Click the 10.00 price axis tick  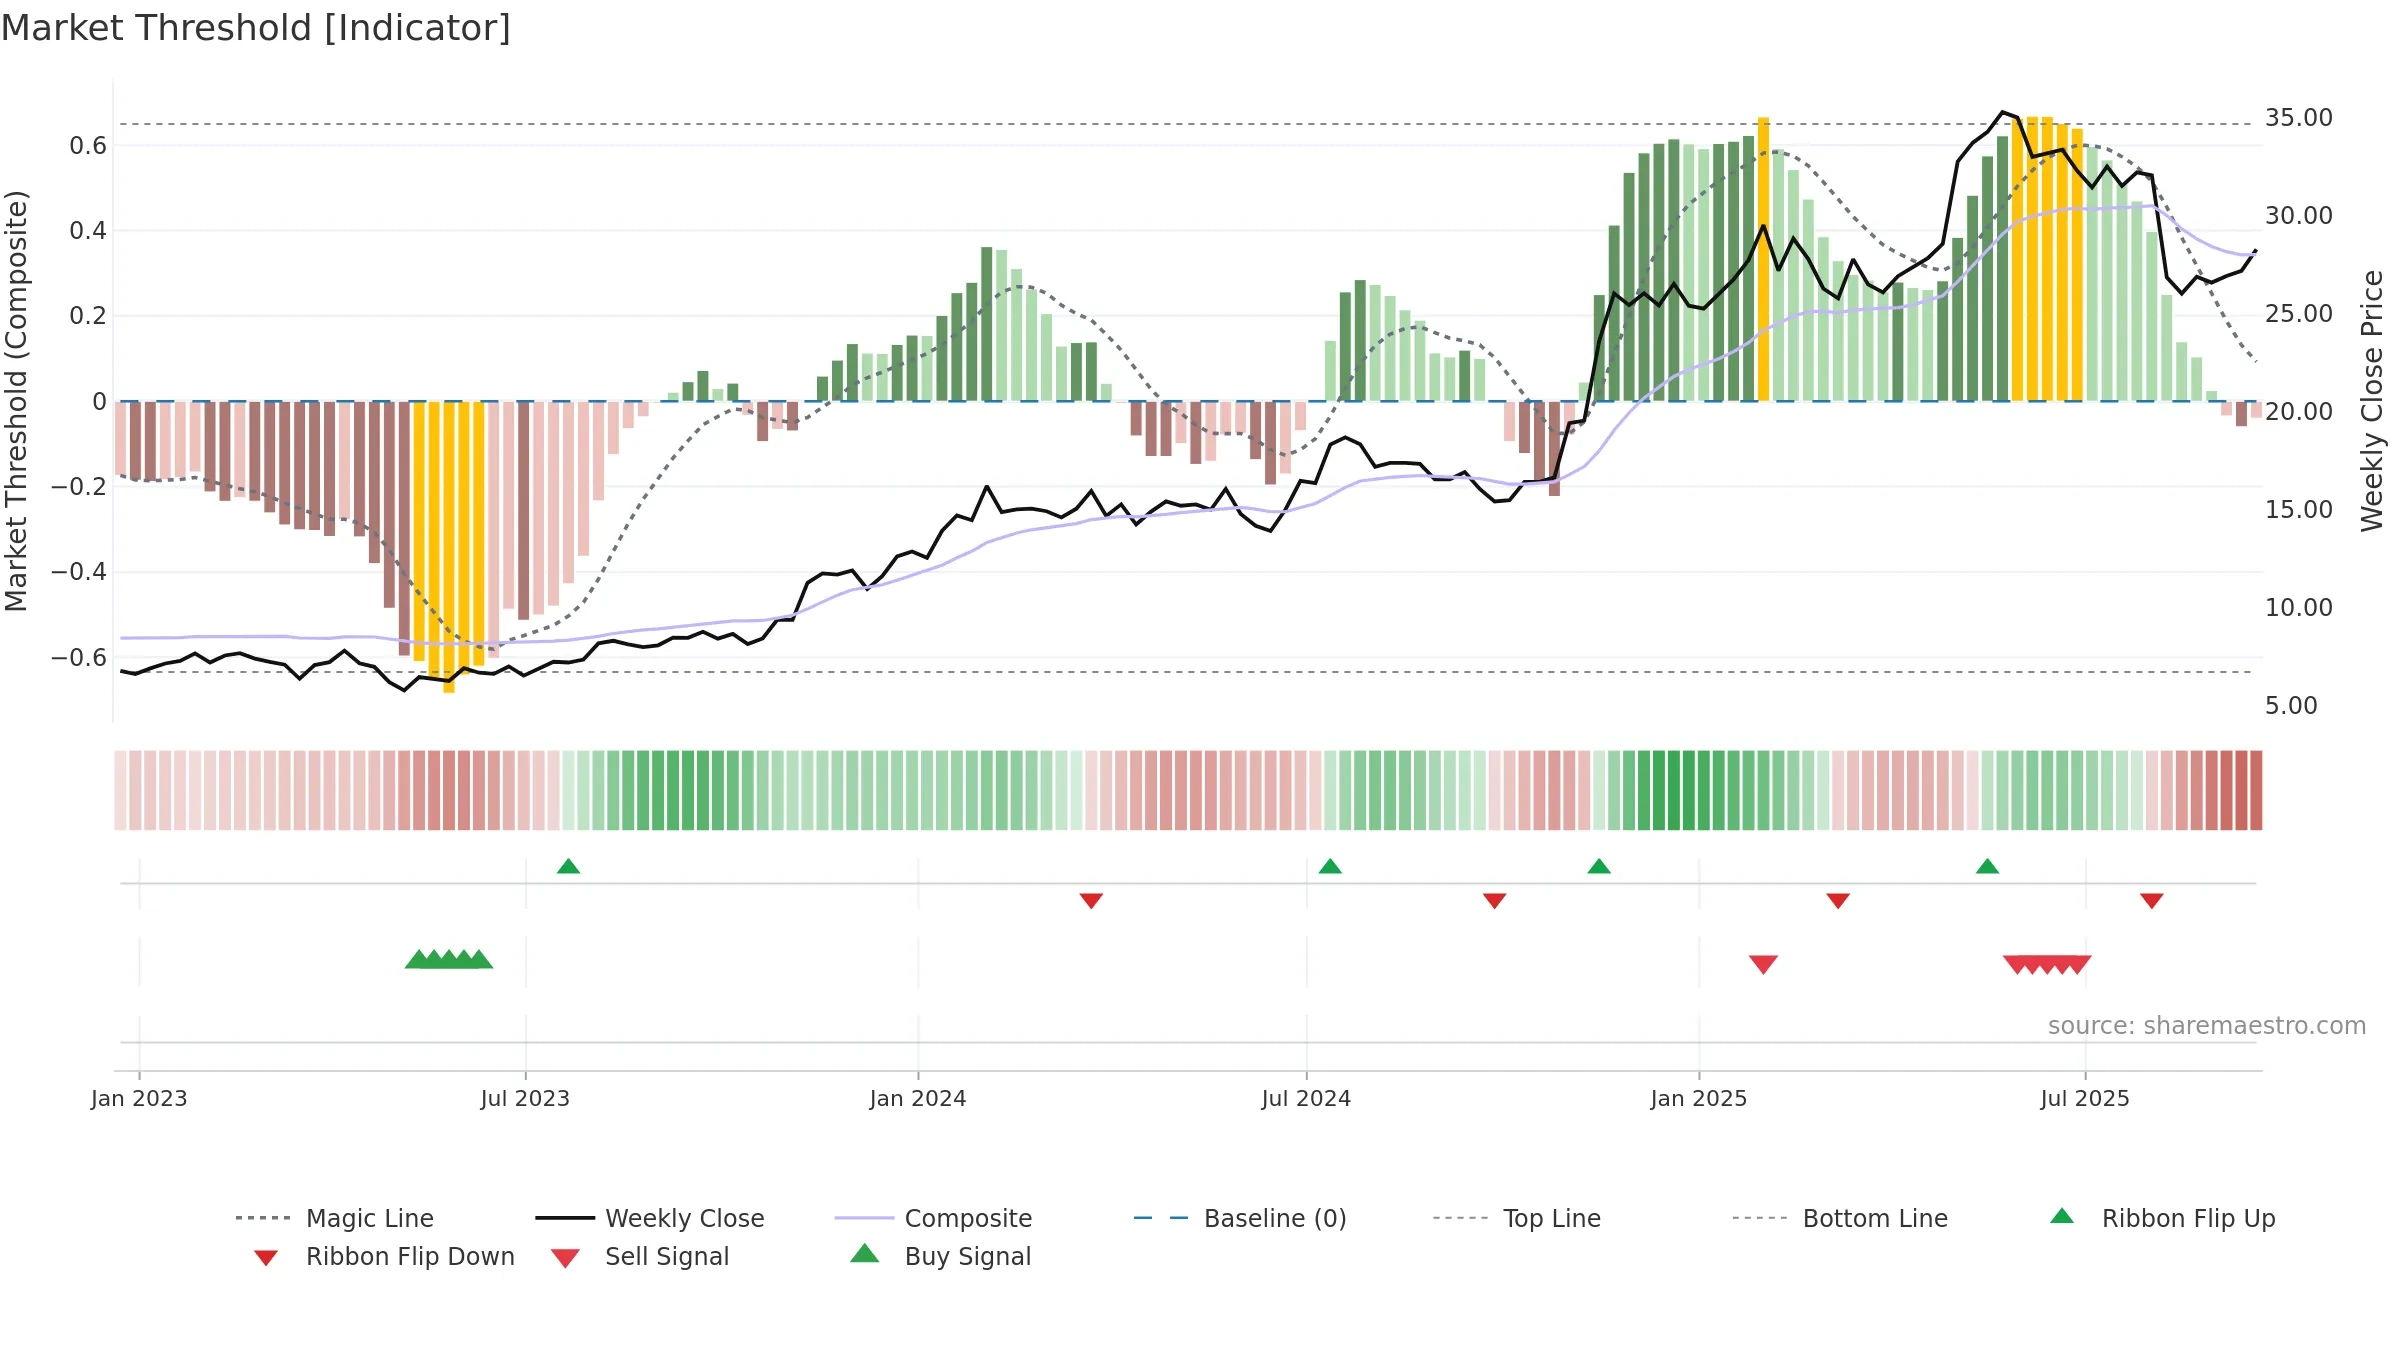(2299, 608)
